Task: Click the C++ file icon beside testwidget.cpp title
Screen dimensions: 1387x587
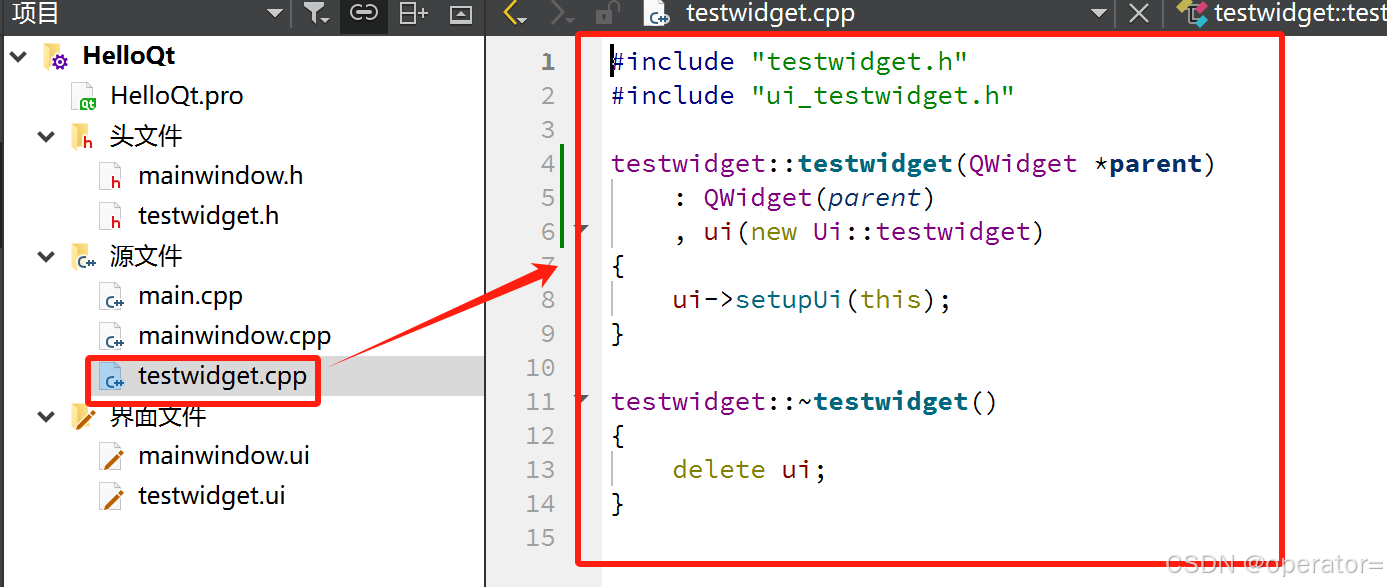Action: click(658, 14)
